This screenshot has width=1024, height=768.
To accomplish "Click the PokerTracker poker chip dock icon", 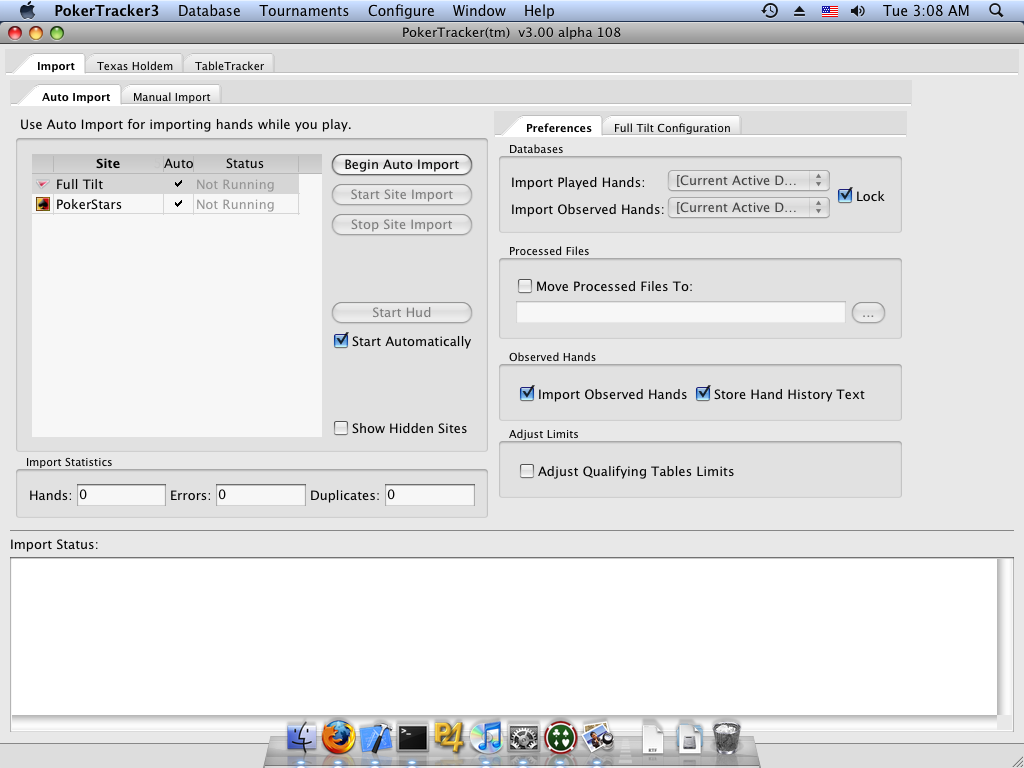I will click(x=560, y=738).
